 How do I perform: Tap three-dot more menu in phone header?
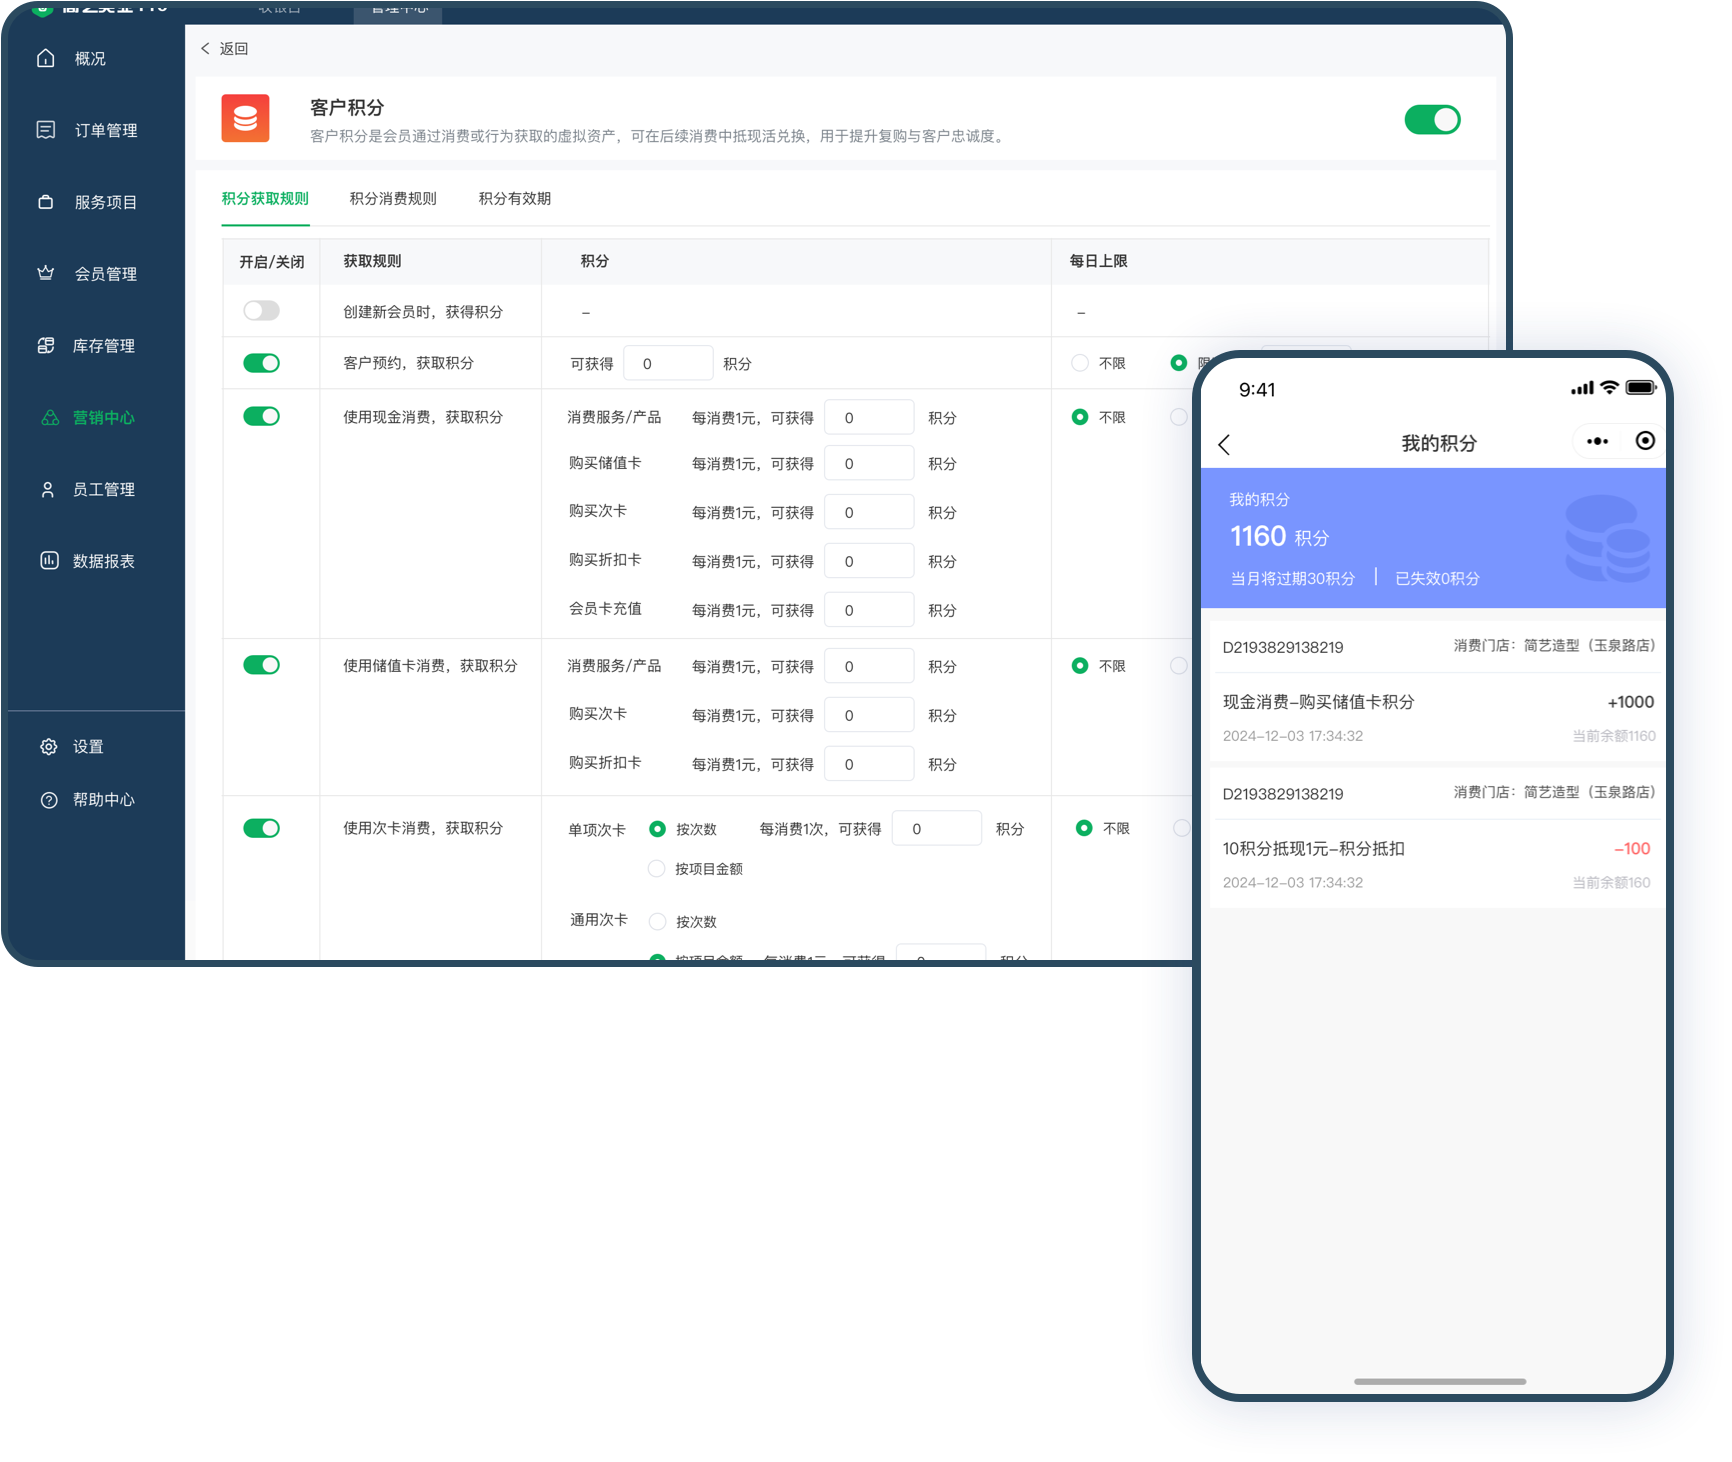(x=1597, y=441)
